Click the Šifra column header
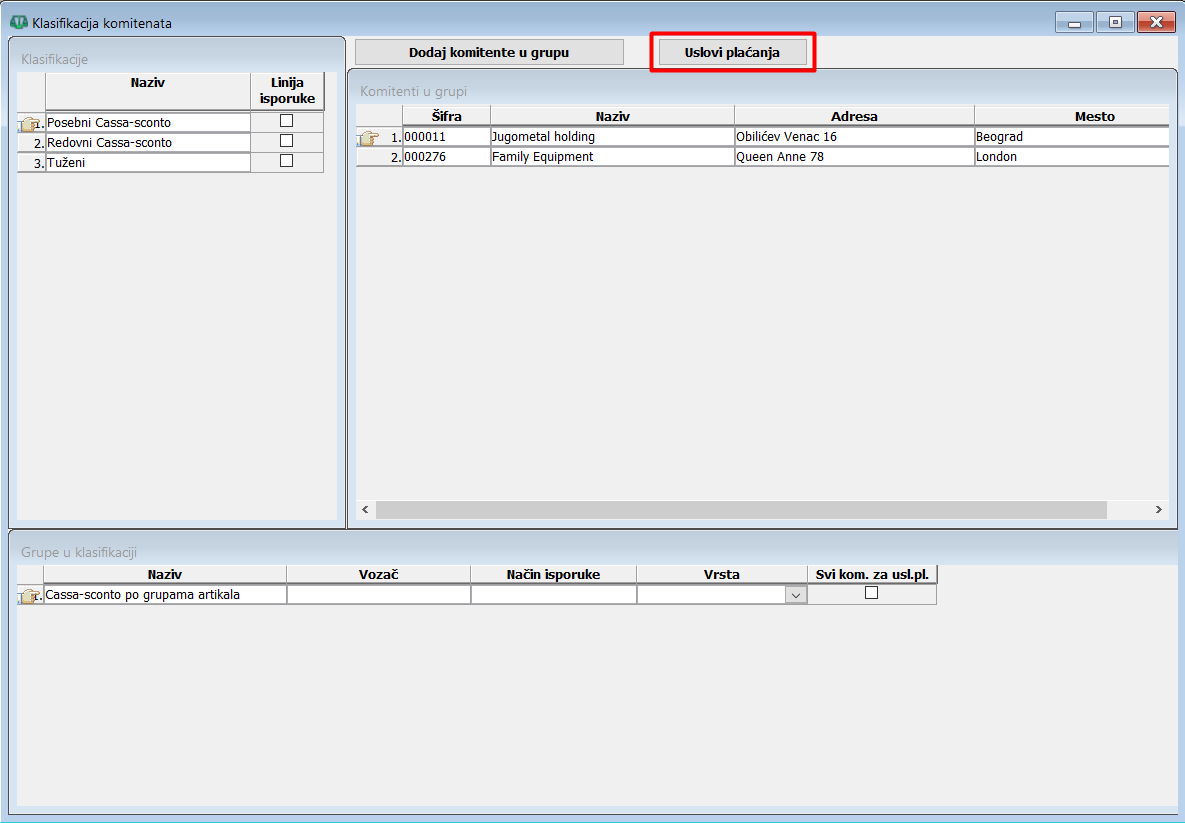This screenshot has width=1185, height=823. tap(446, 116)
